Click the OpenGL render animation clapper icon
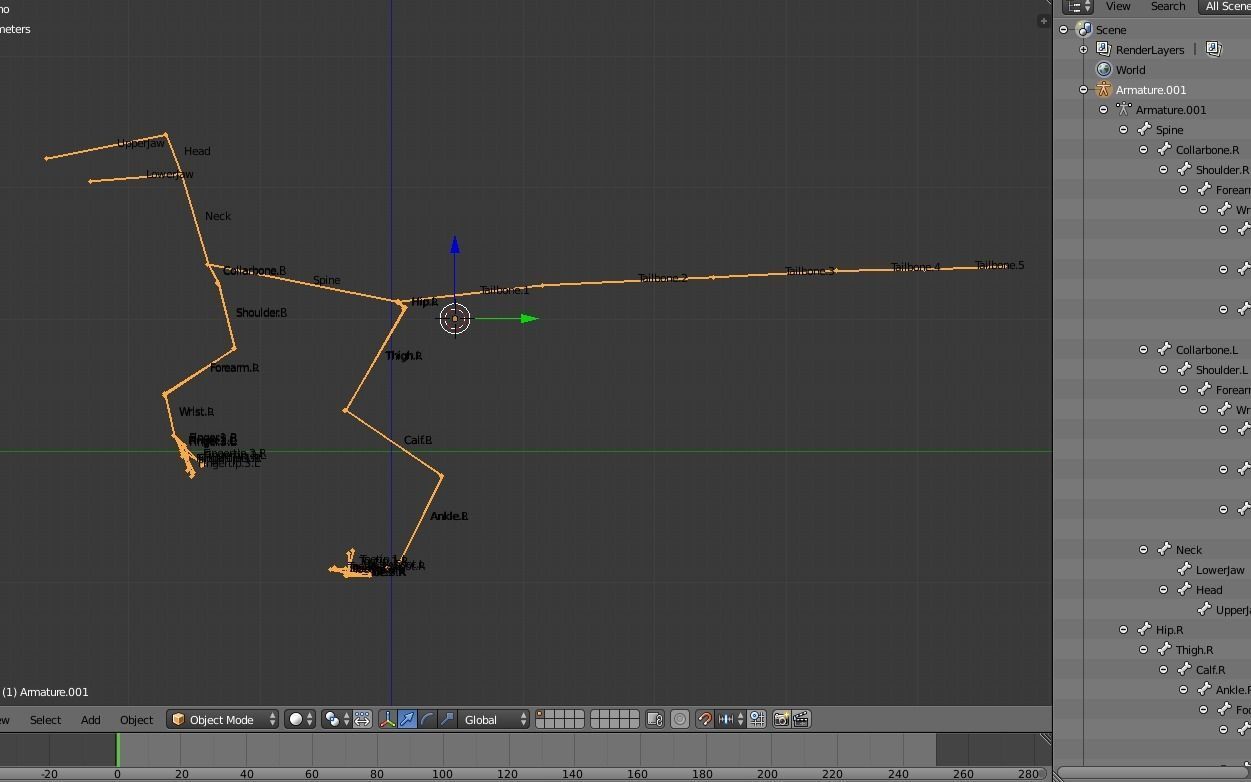 click(801, 719)
